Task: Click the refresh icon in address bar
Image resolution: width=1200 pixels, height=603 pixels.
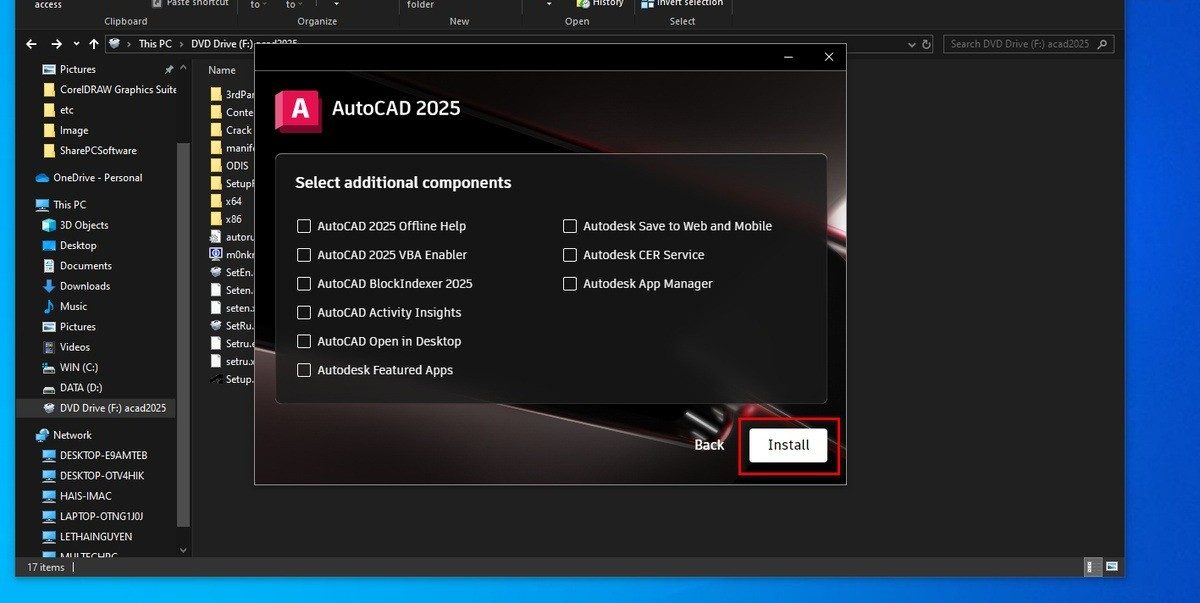Action: click(927, 43)
